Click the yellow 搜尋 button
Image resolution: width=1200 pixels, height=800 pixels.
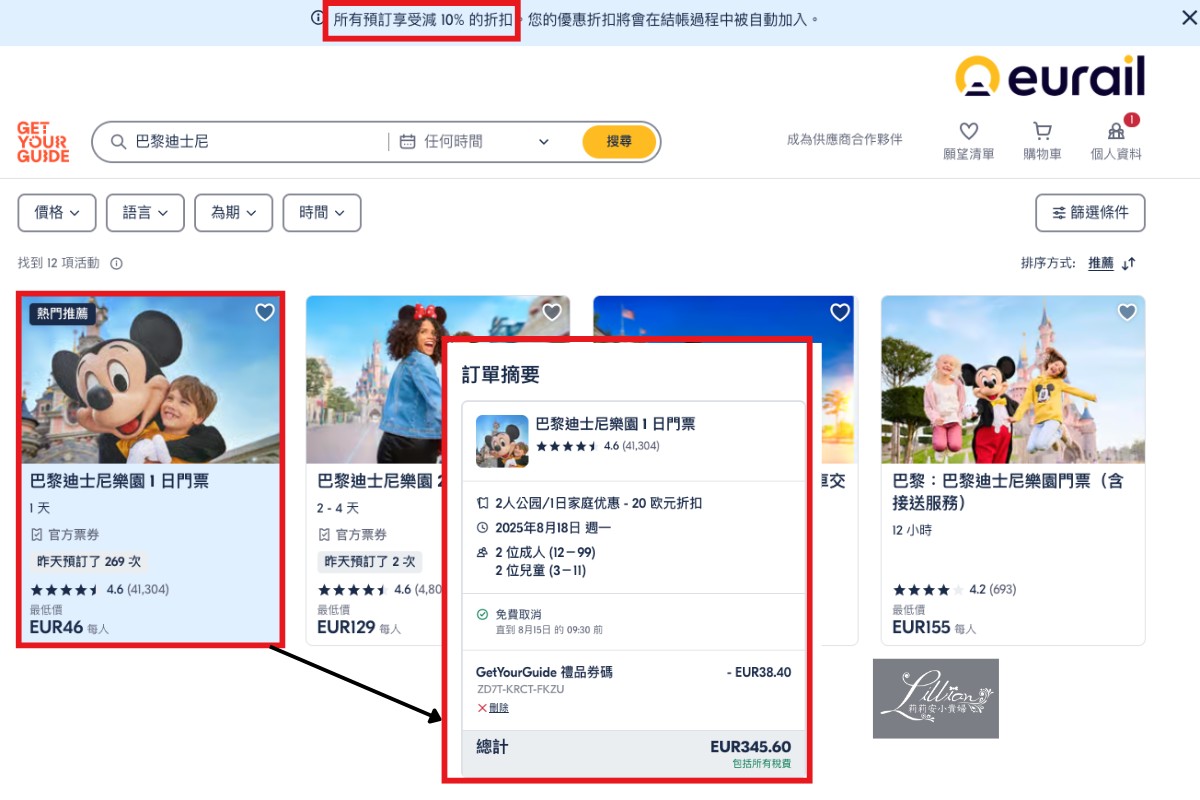[x=619, y=142]
